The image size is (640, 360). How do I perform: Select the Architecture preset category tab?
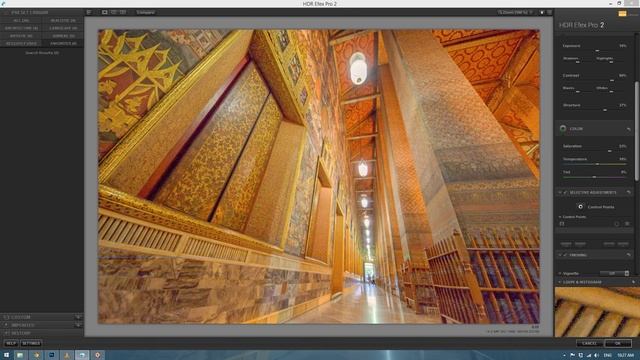pyautogui.click(x=21, y=28)
